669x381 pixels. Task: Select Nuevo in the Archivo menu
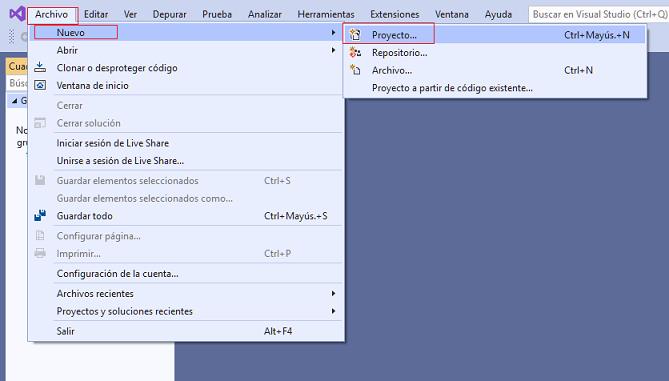point(186,32)
